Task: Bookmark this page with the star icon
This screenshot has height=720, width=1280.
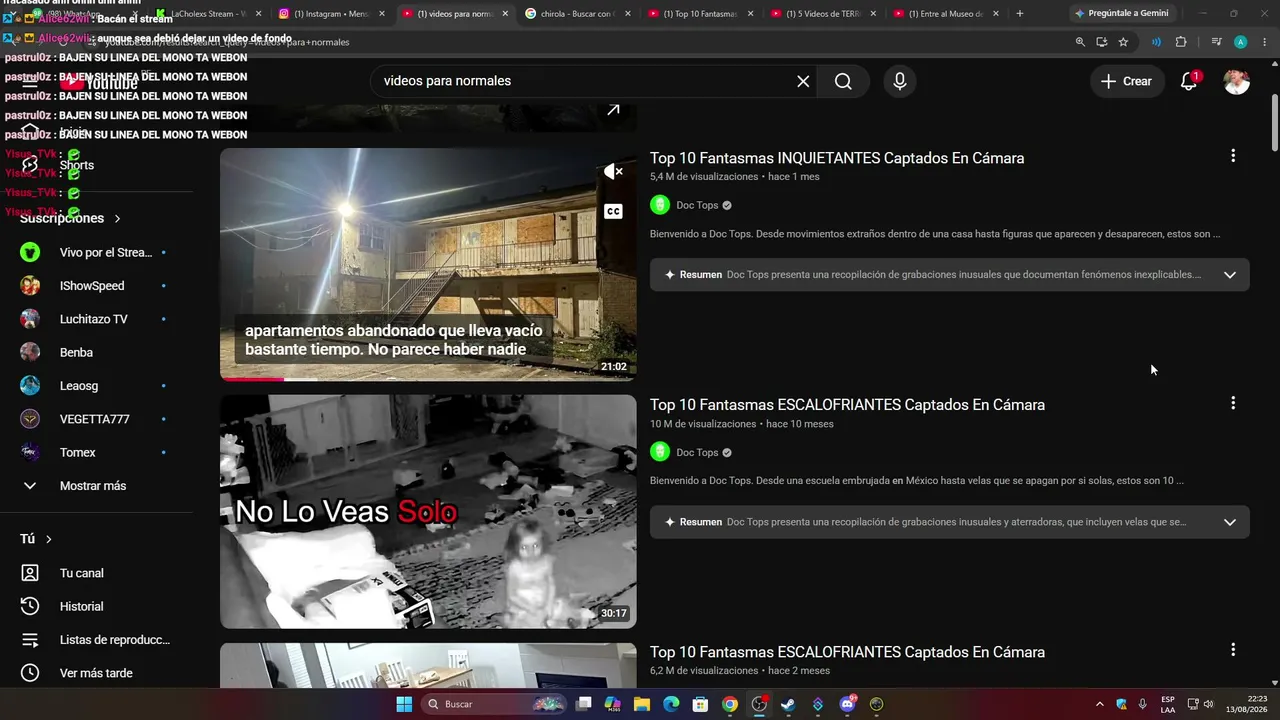Action: [x=1123, y=42]
